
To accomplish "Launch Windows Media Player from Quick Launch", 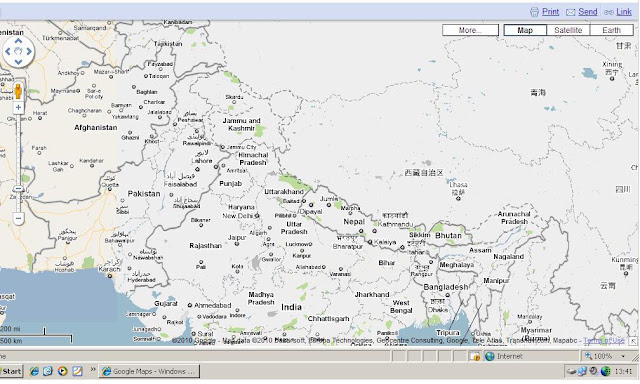I will point(62,371).
